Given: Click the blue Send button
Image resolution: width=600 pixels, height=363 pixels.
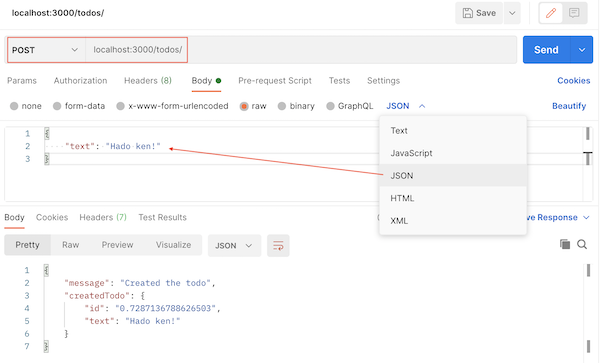Looking at the screenshot, I should tap(546, 50).
